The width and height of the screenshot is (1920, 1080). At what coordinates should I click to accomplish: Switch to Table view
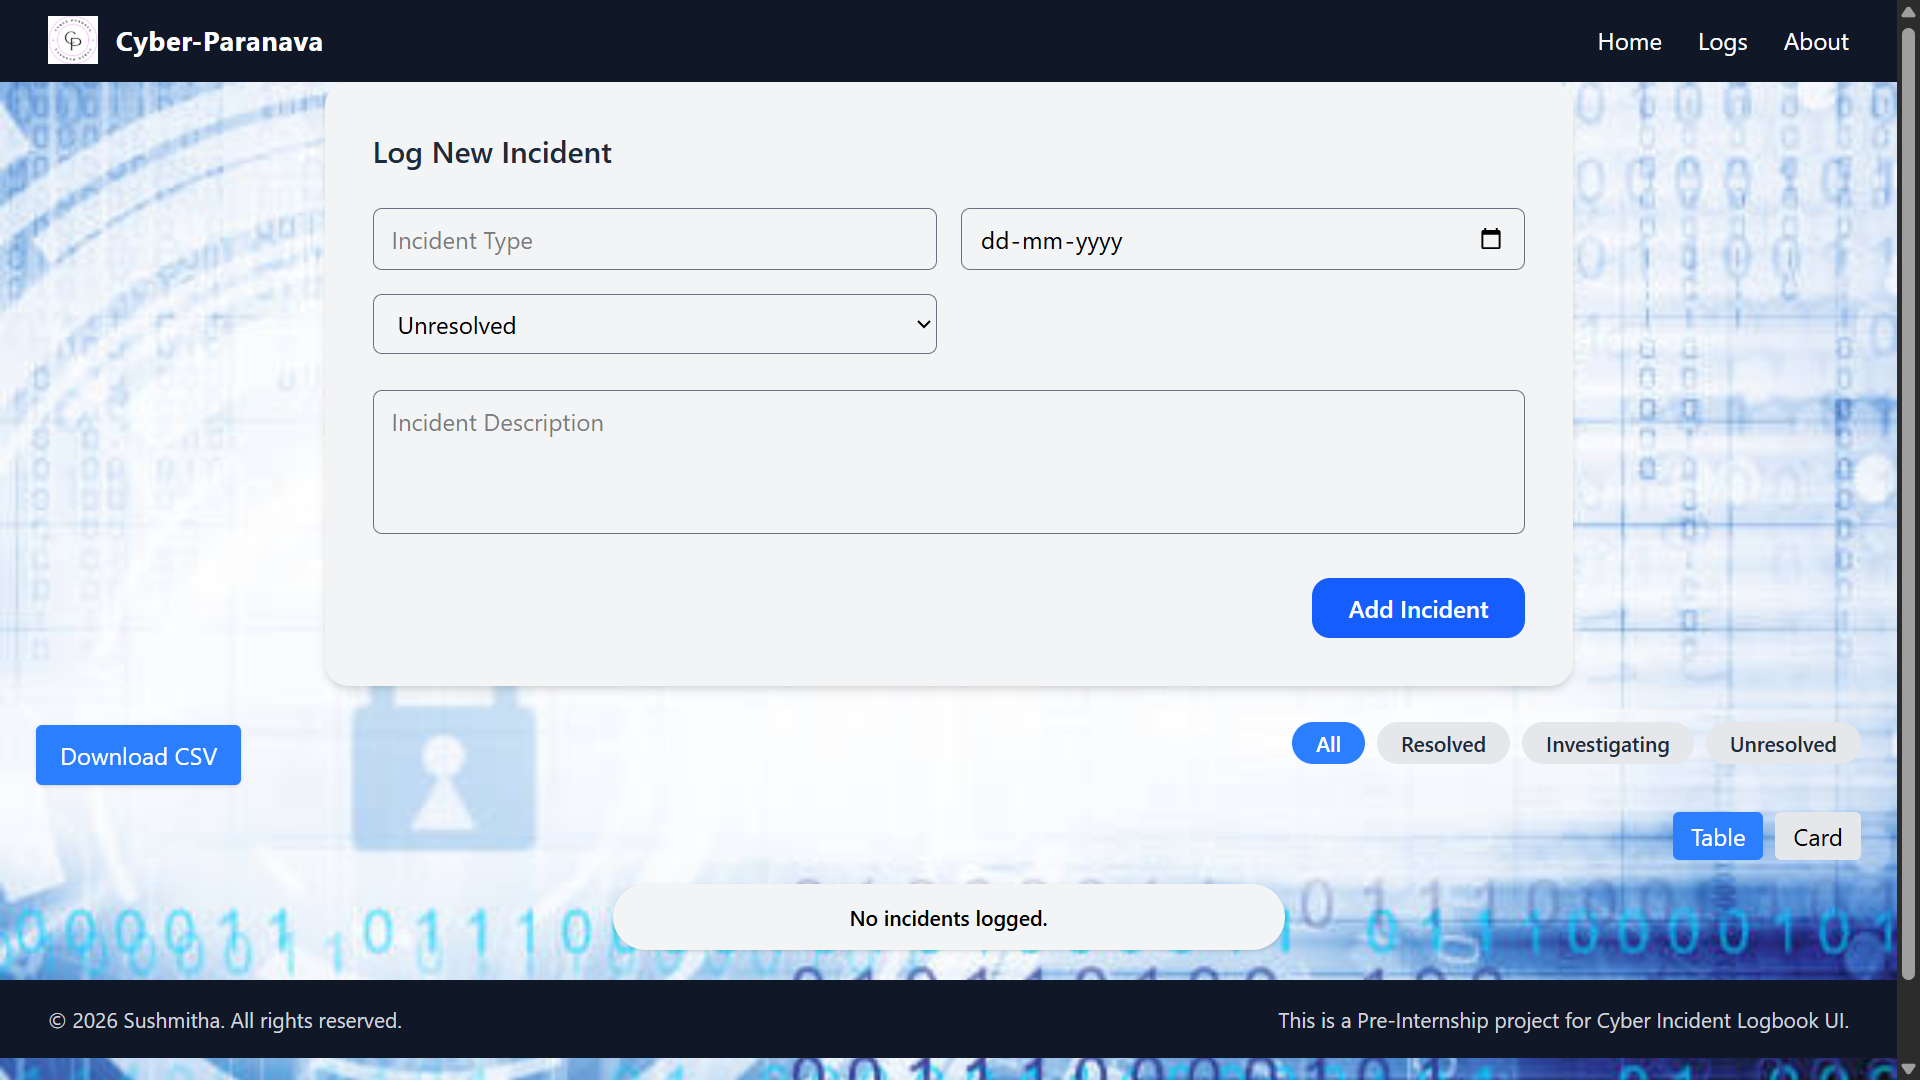(x=1718, y=836)
